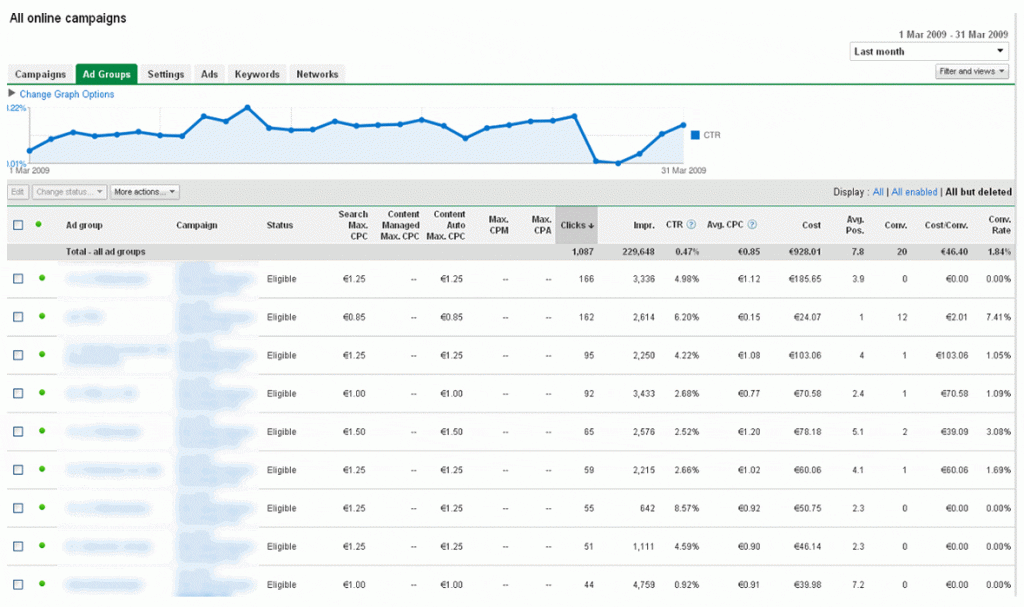Go to the Ads tab

pyautogui.click(x=210, y=74)
